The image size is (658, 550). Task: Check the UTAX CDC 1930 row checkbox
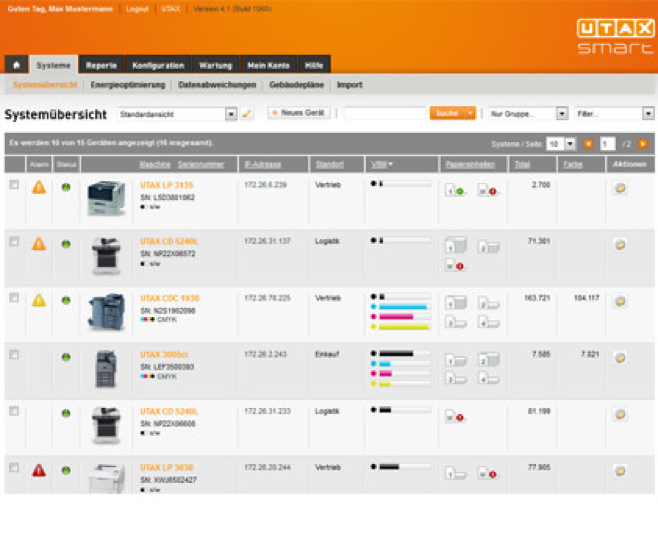pyautogui.click(x=14, y=298)
